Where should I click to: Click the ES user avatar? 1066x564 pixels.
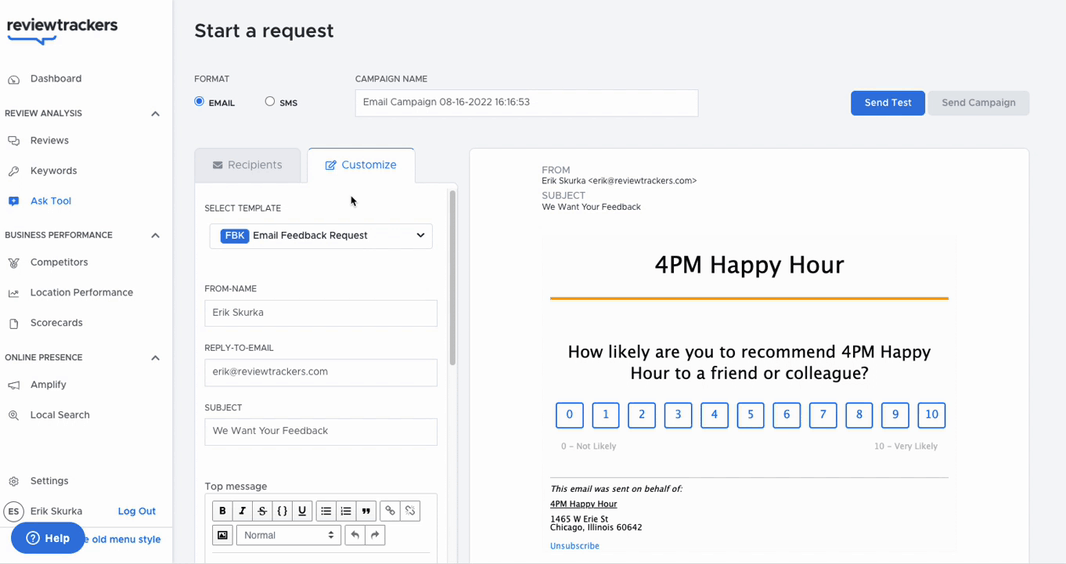pos(14,512)
